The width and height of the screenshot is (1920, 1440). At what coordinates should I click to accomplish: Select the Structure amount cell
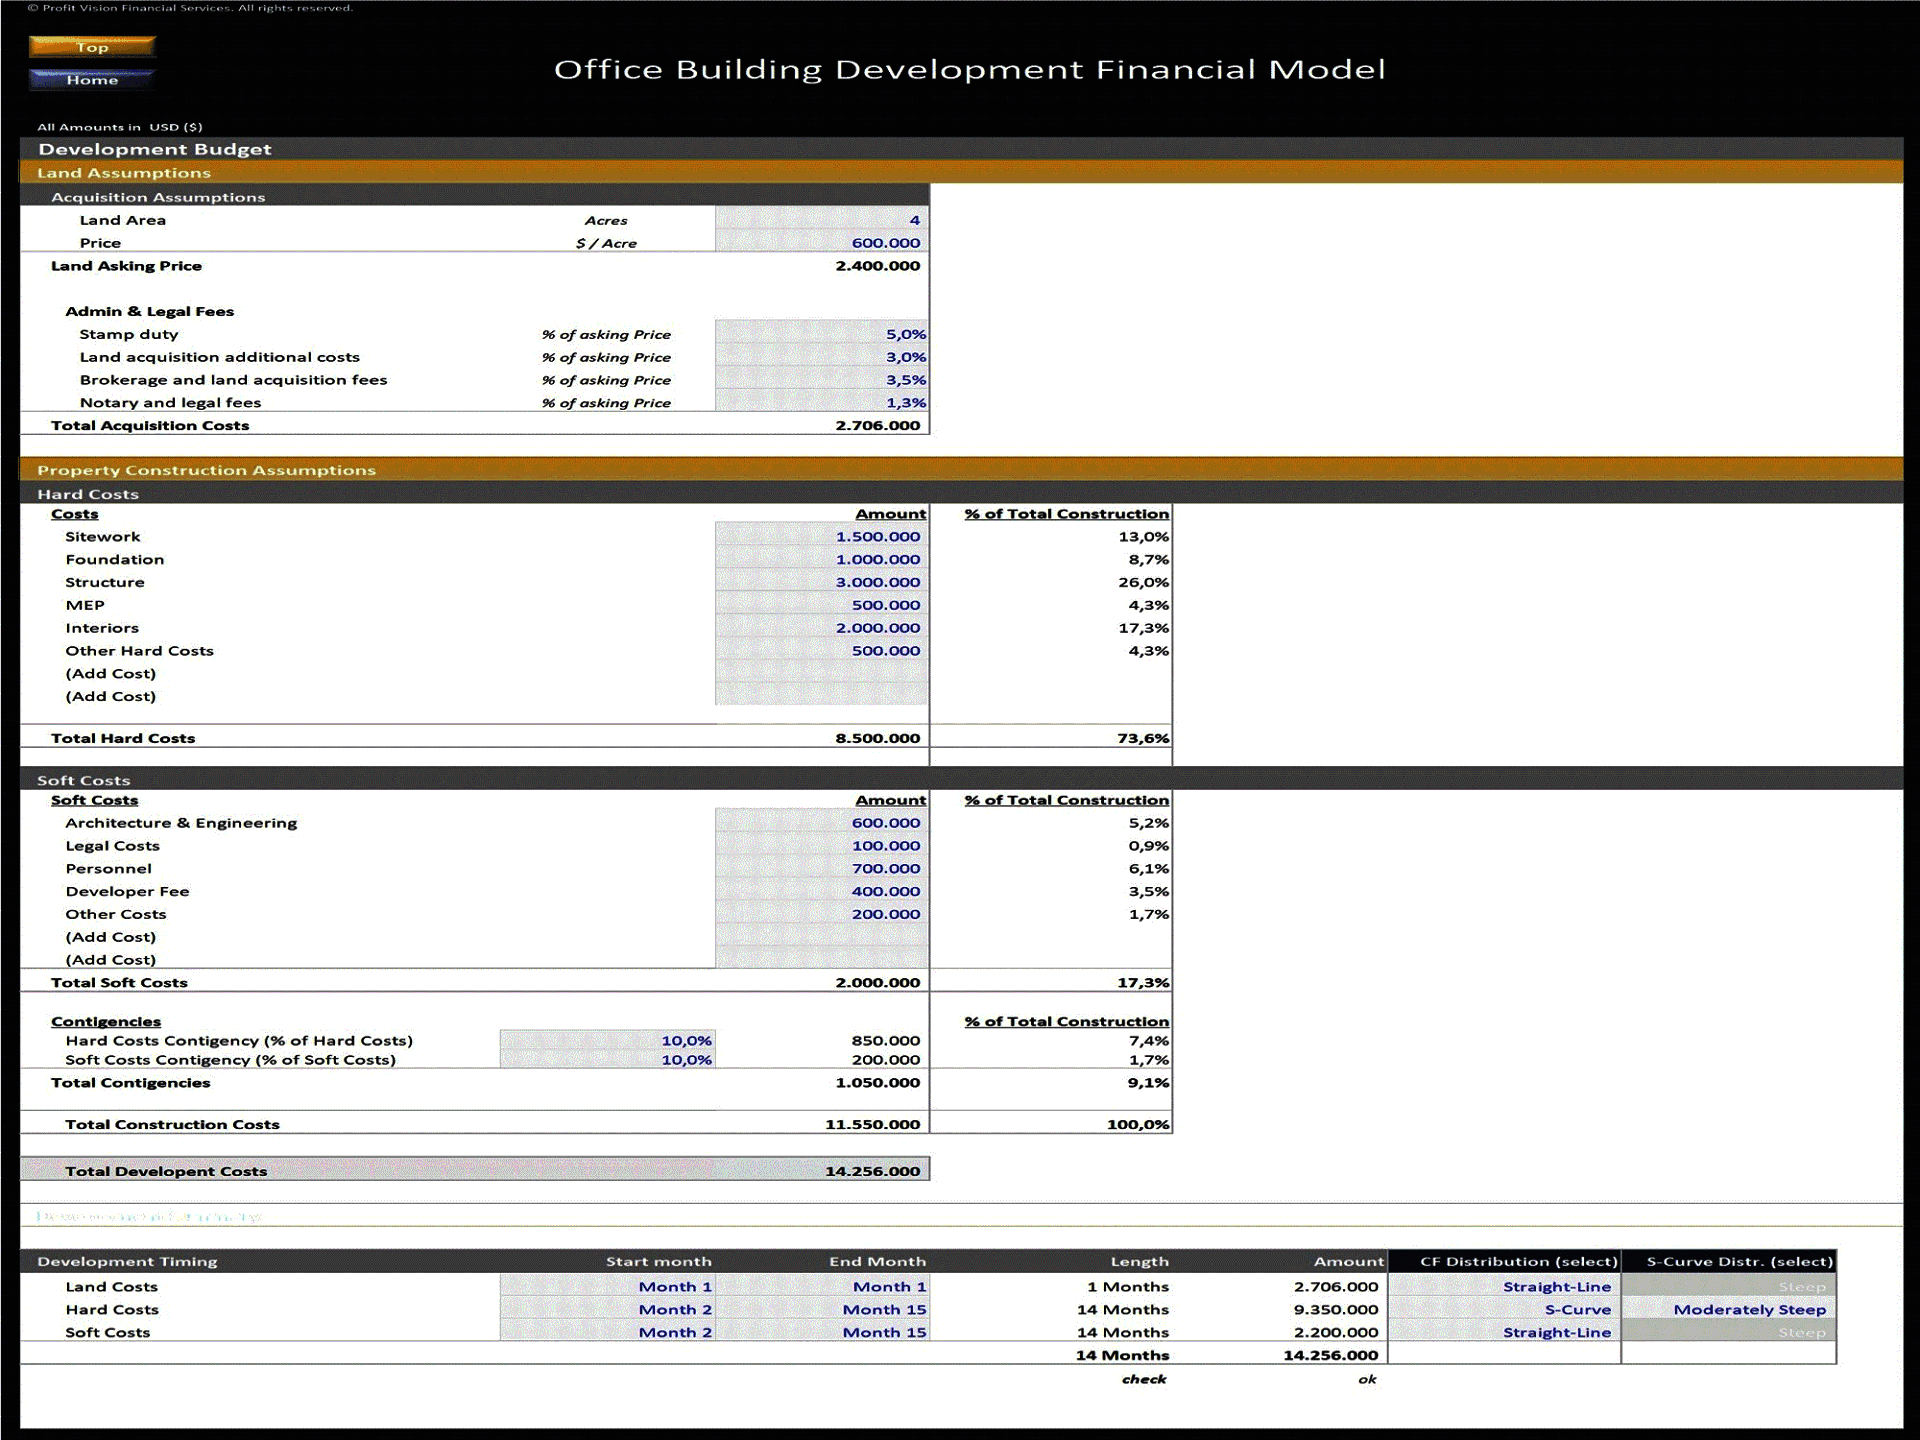pos(821,582)
